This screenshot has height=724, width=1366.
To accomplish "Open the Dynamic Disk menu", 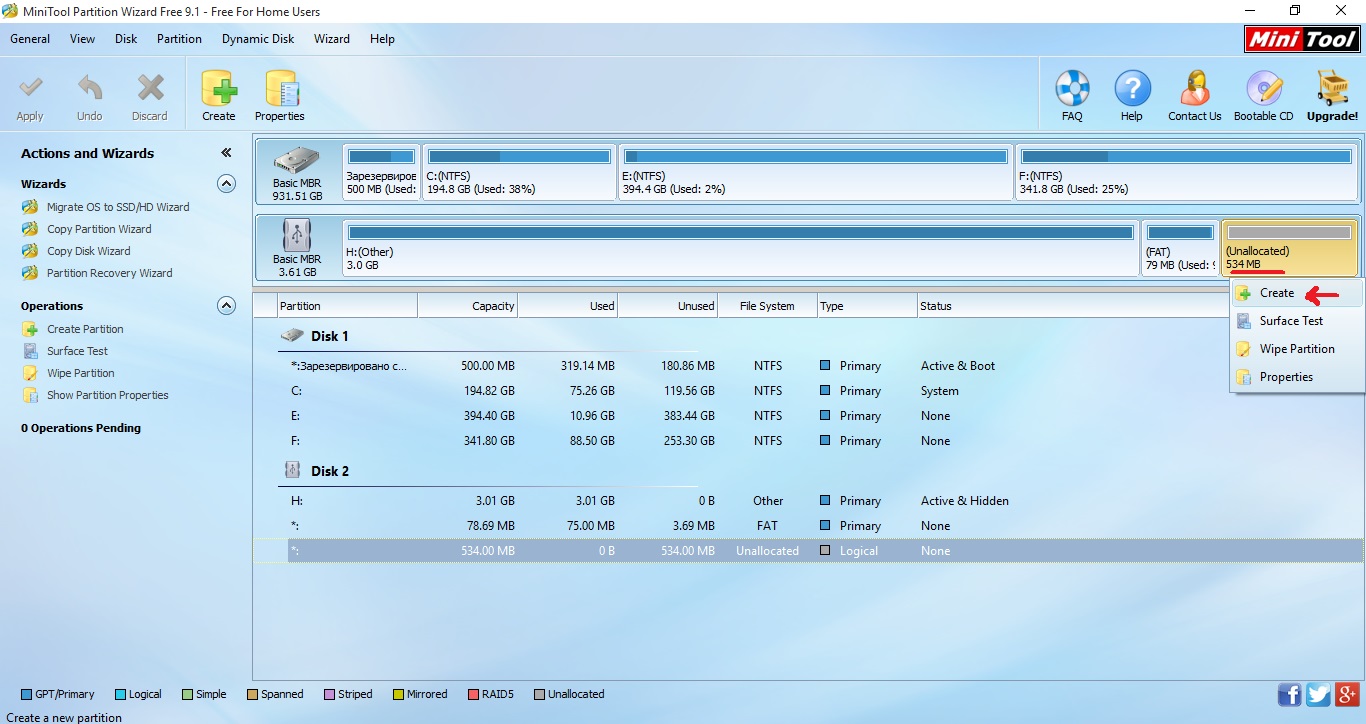I will (x=258, y=39).
